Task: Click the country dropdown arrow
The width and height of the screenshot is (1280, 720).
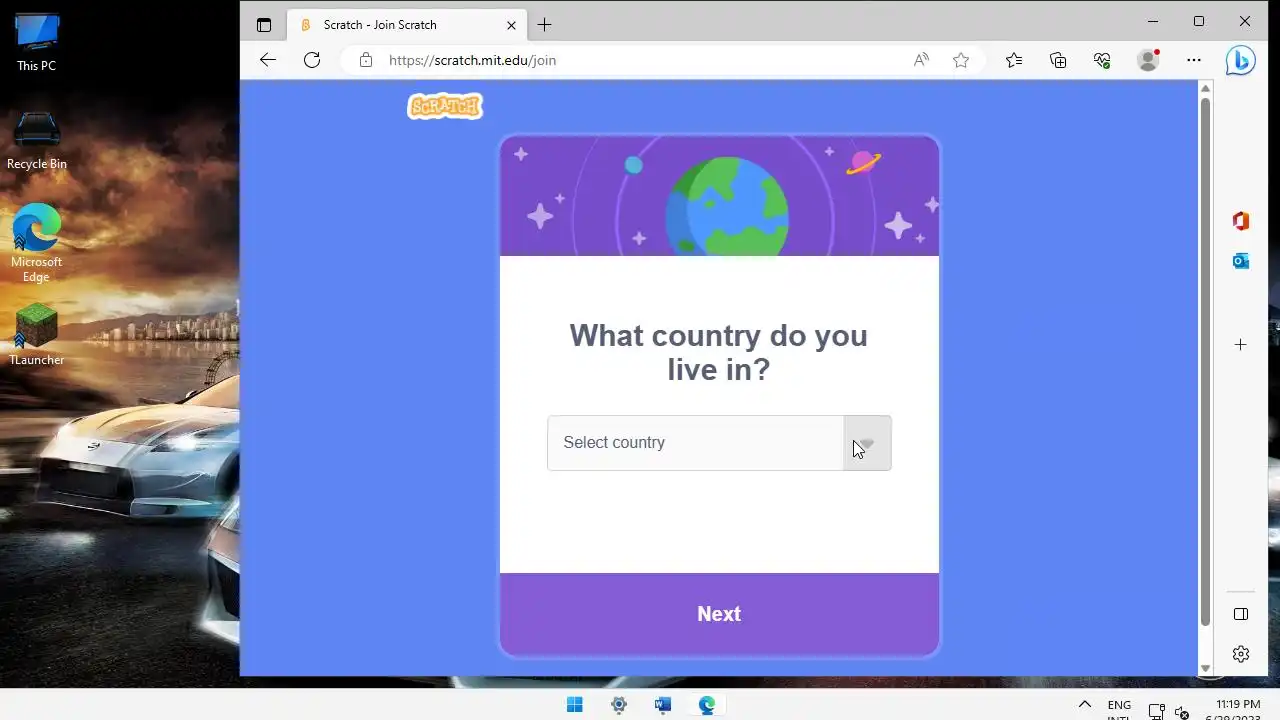Action: [867, 443]
